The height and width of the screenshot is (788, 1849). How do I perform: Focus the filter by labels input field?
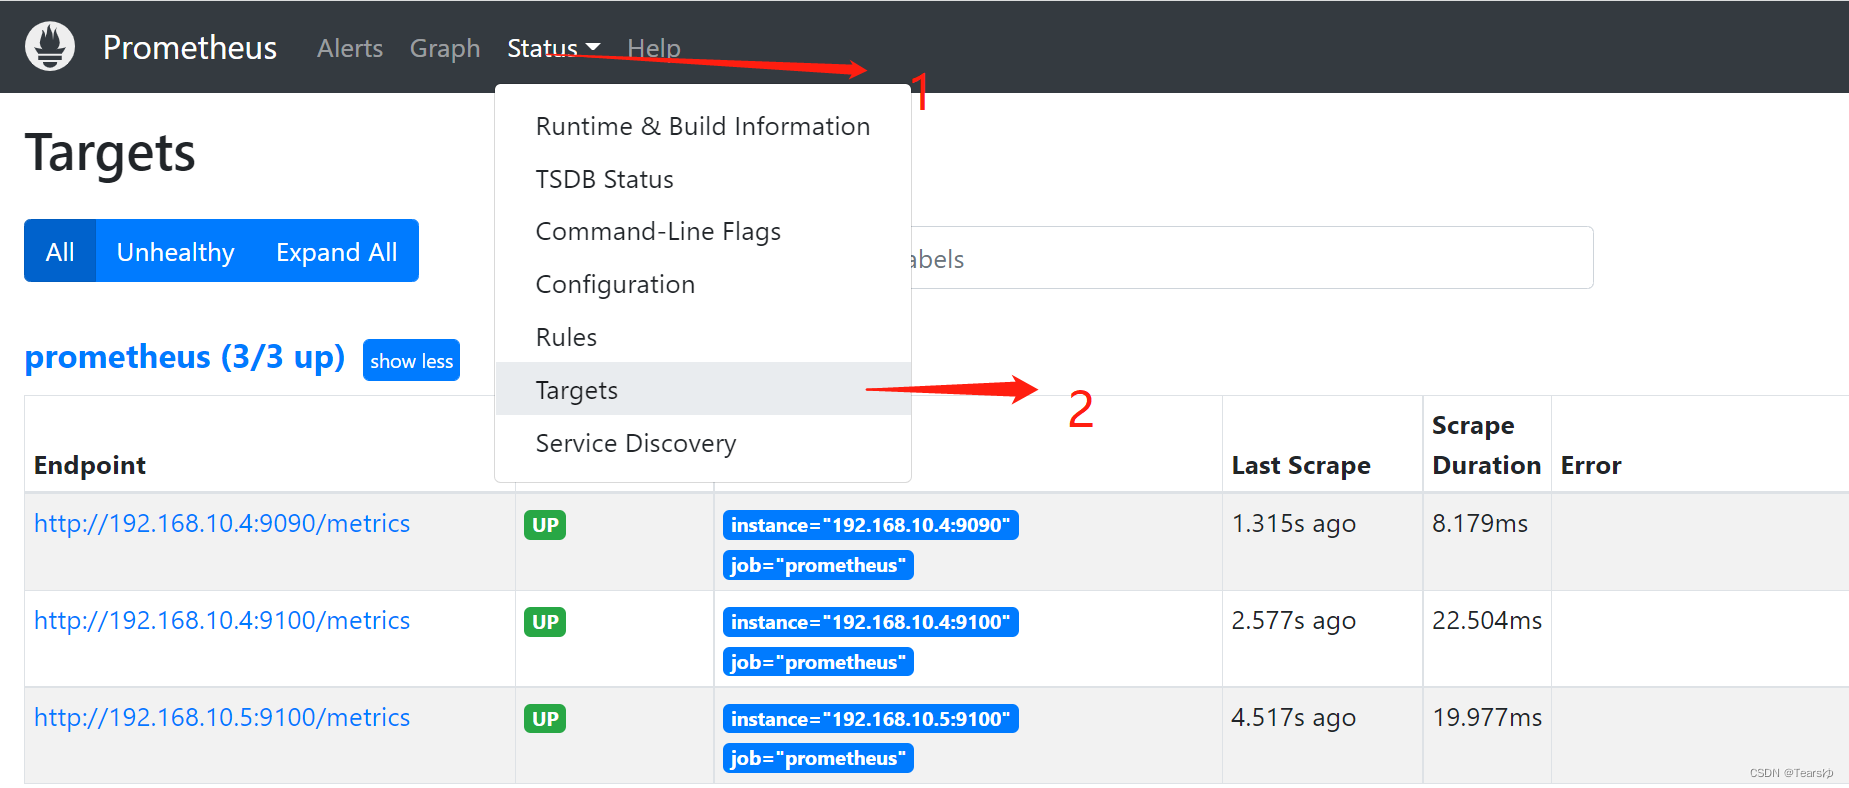point(1252,258)
